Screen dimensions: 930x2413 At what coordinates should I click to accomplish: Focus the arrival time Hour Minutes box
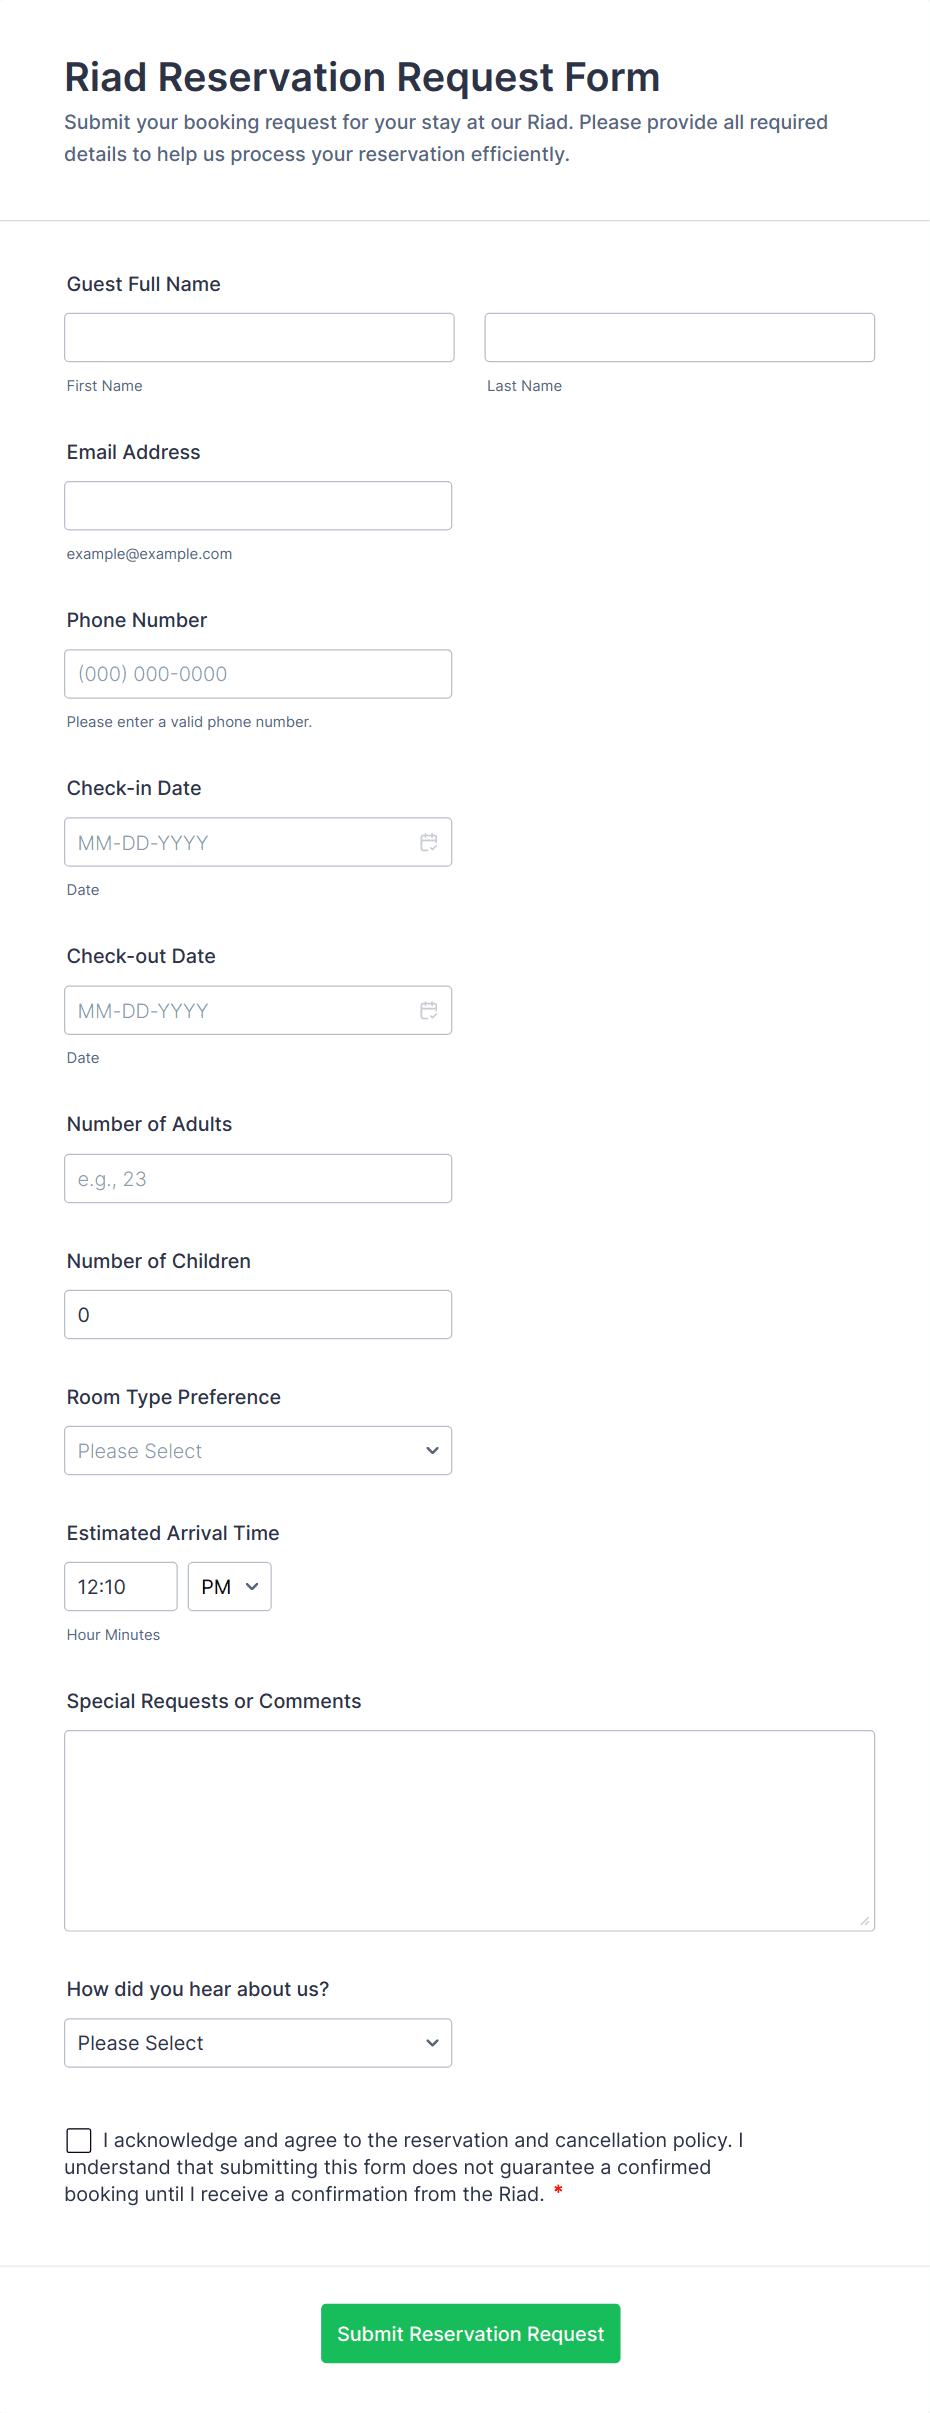coord(121,1586)
